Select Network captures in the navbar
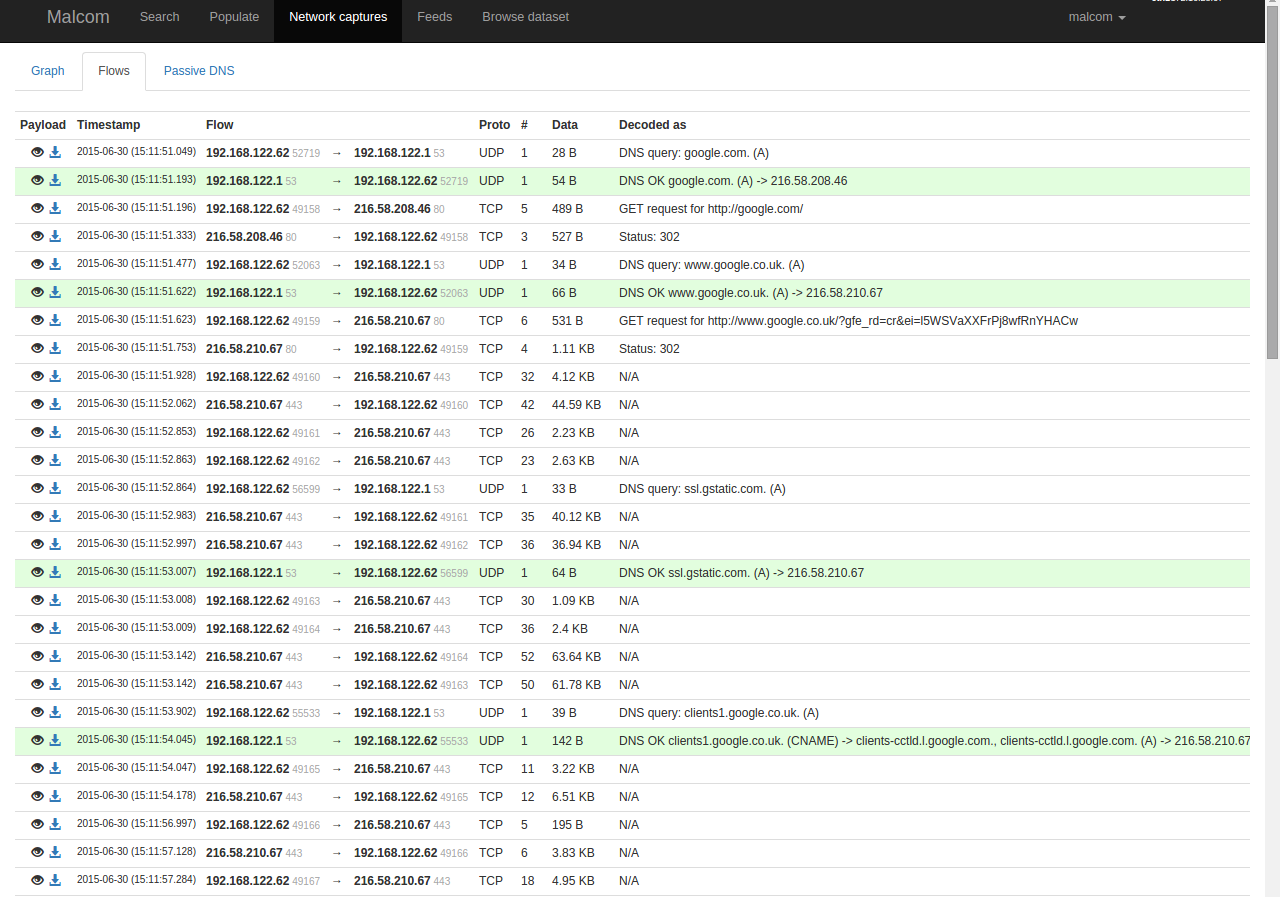The width and height of the screenshot is (1280, 897). coord(338,17)
